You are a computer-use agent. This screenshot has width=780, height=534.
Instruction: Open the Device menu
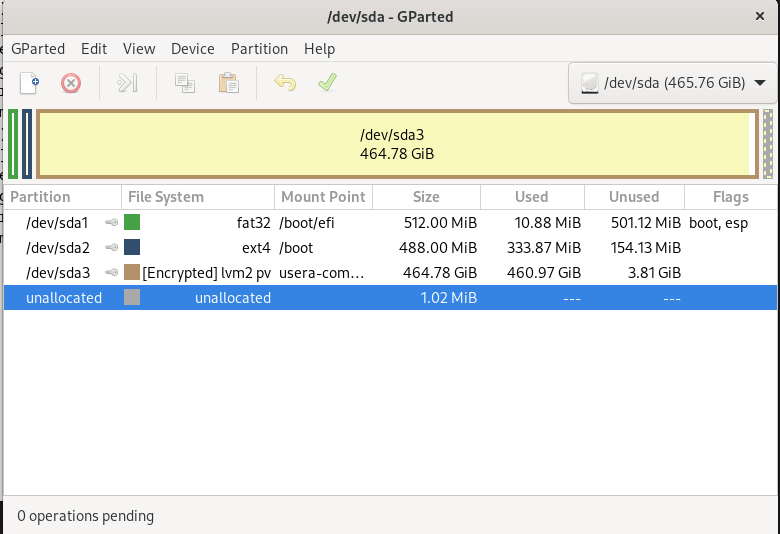point(192,49)
